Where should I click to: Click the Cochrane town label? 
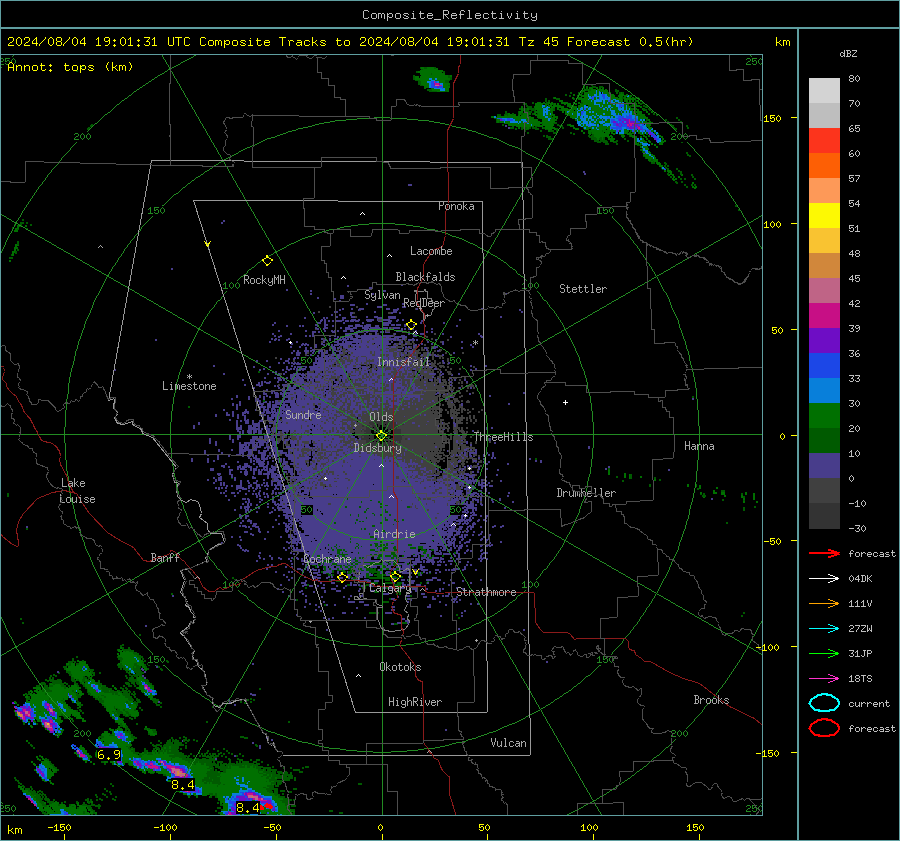click(x=327, y=559)
